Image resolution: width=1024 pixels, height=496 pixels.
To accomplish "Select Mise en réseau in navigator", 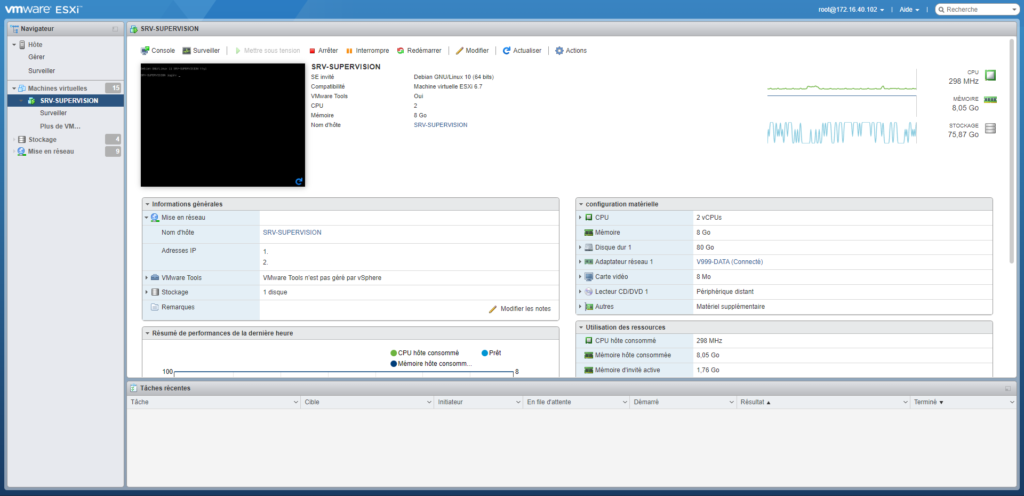I will [50, 151].
